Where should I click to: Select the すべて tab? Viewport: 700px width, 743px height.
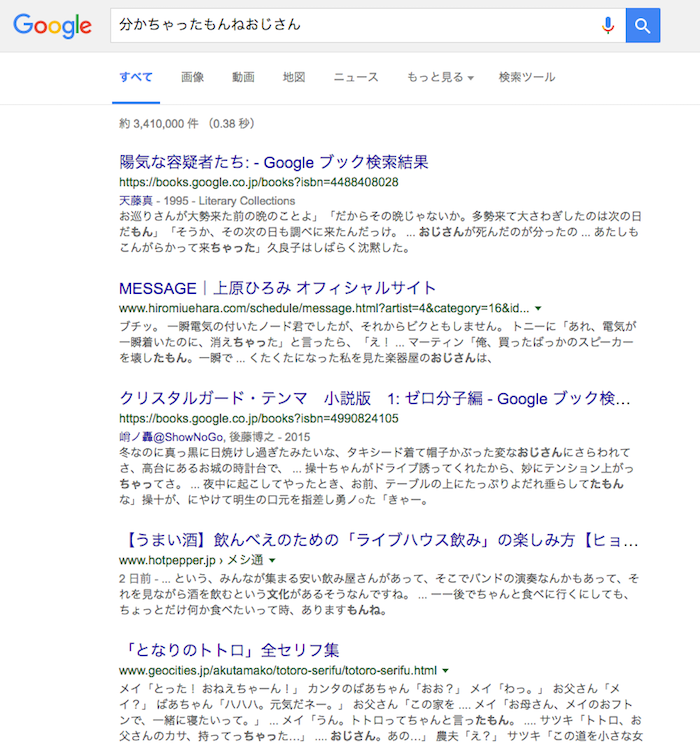click(x=135, y=77)
